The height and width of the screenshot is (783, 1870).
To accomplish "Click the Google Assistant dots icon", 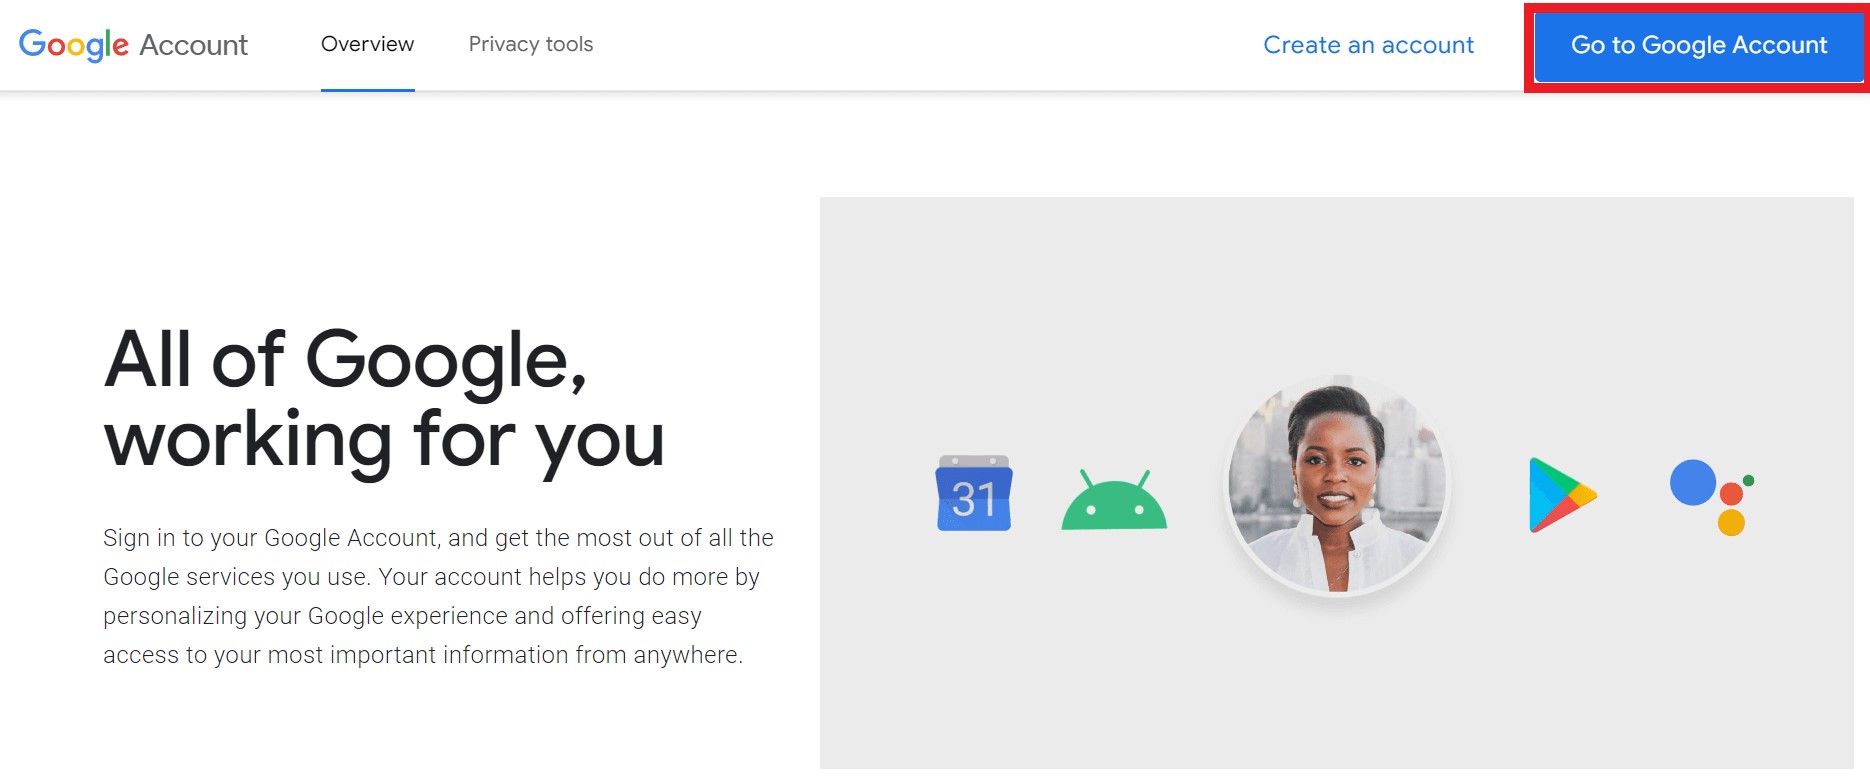I will point(1712,497).
